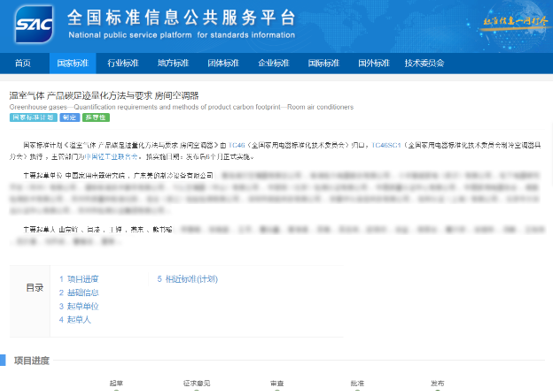The height and width of the screenshot is (391, 553).
Task: Jump to 2 基础信息 section
Action: (x=79, y=293)
